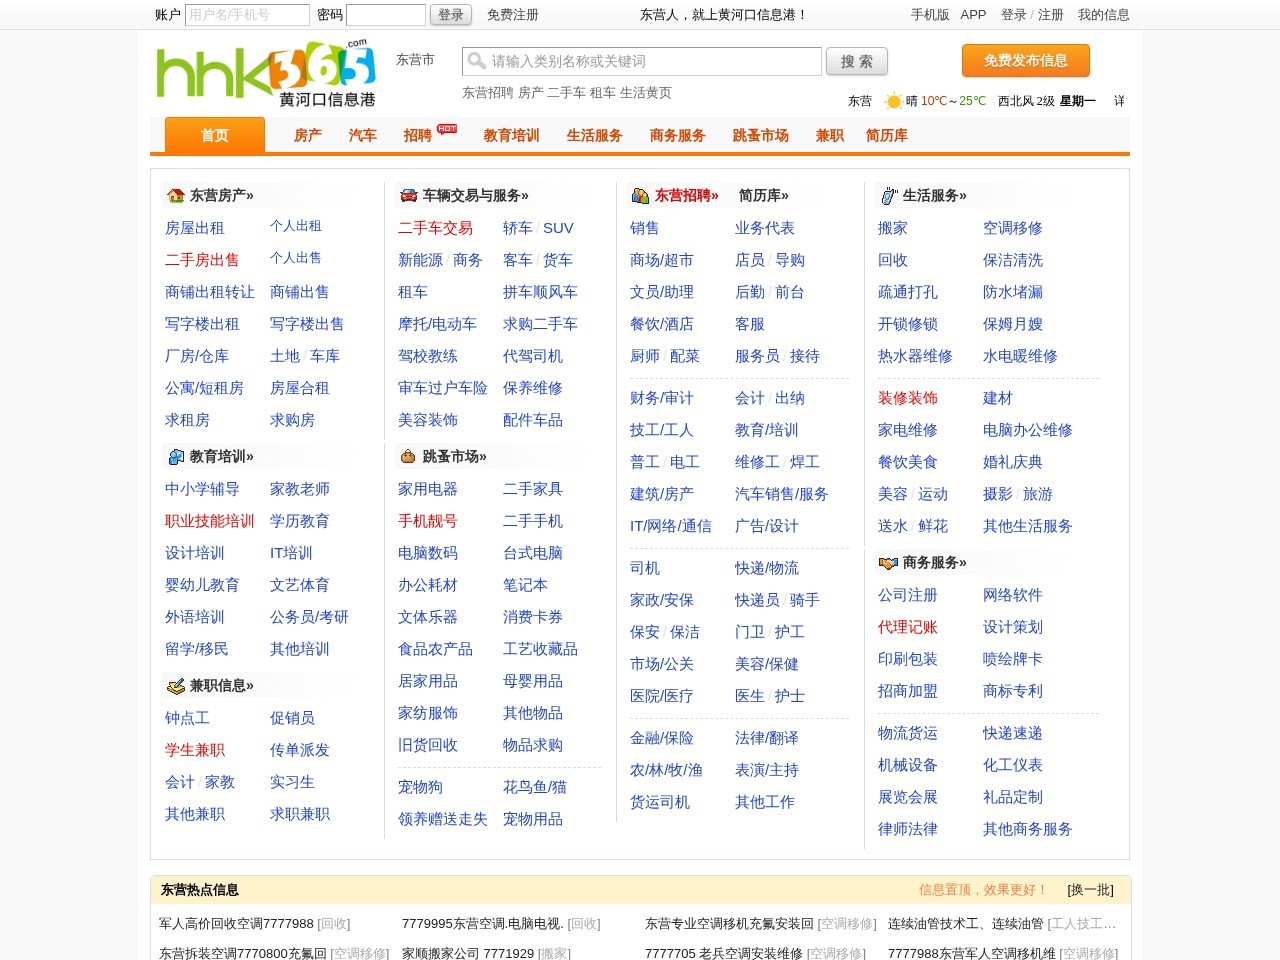Open the 手机靓号 category
Image resolution: width=1280 pixels, height=960 pixels.
click(428, 521)
